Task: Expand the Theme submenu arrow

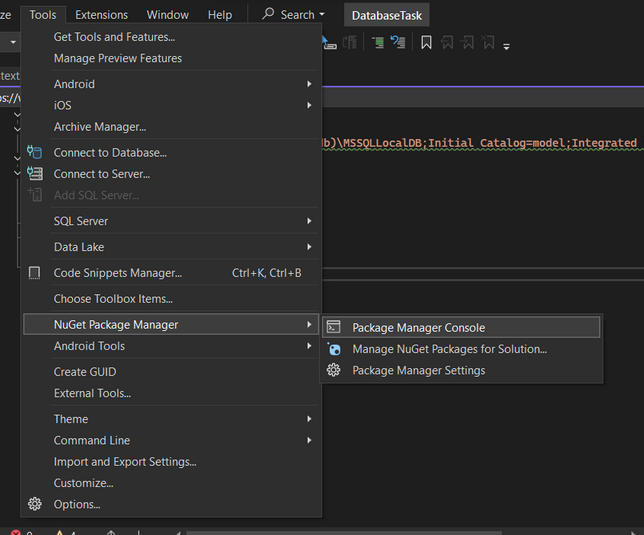Action: (309, 419)
